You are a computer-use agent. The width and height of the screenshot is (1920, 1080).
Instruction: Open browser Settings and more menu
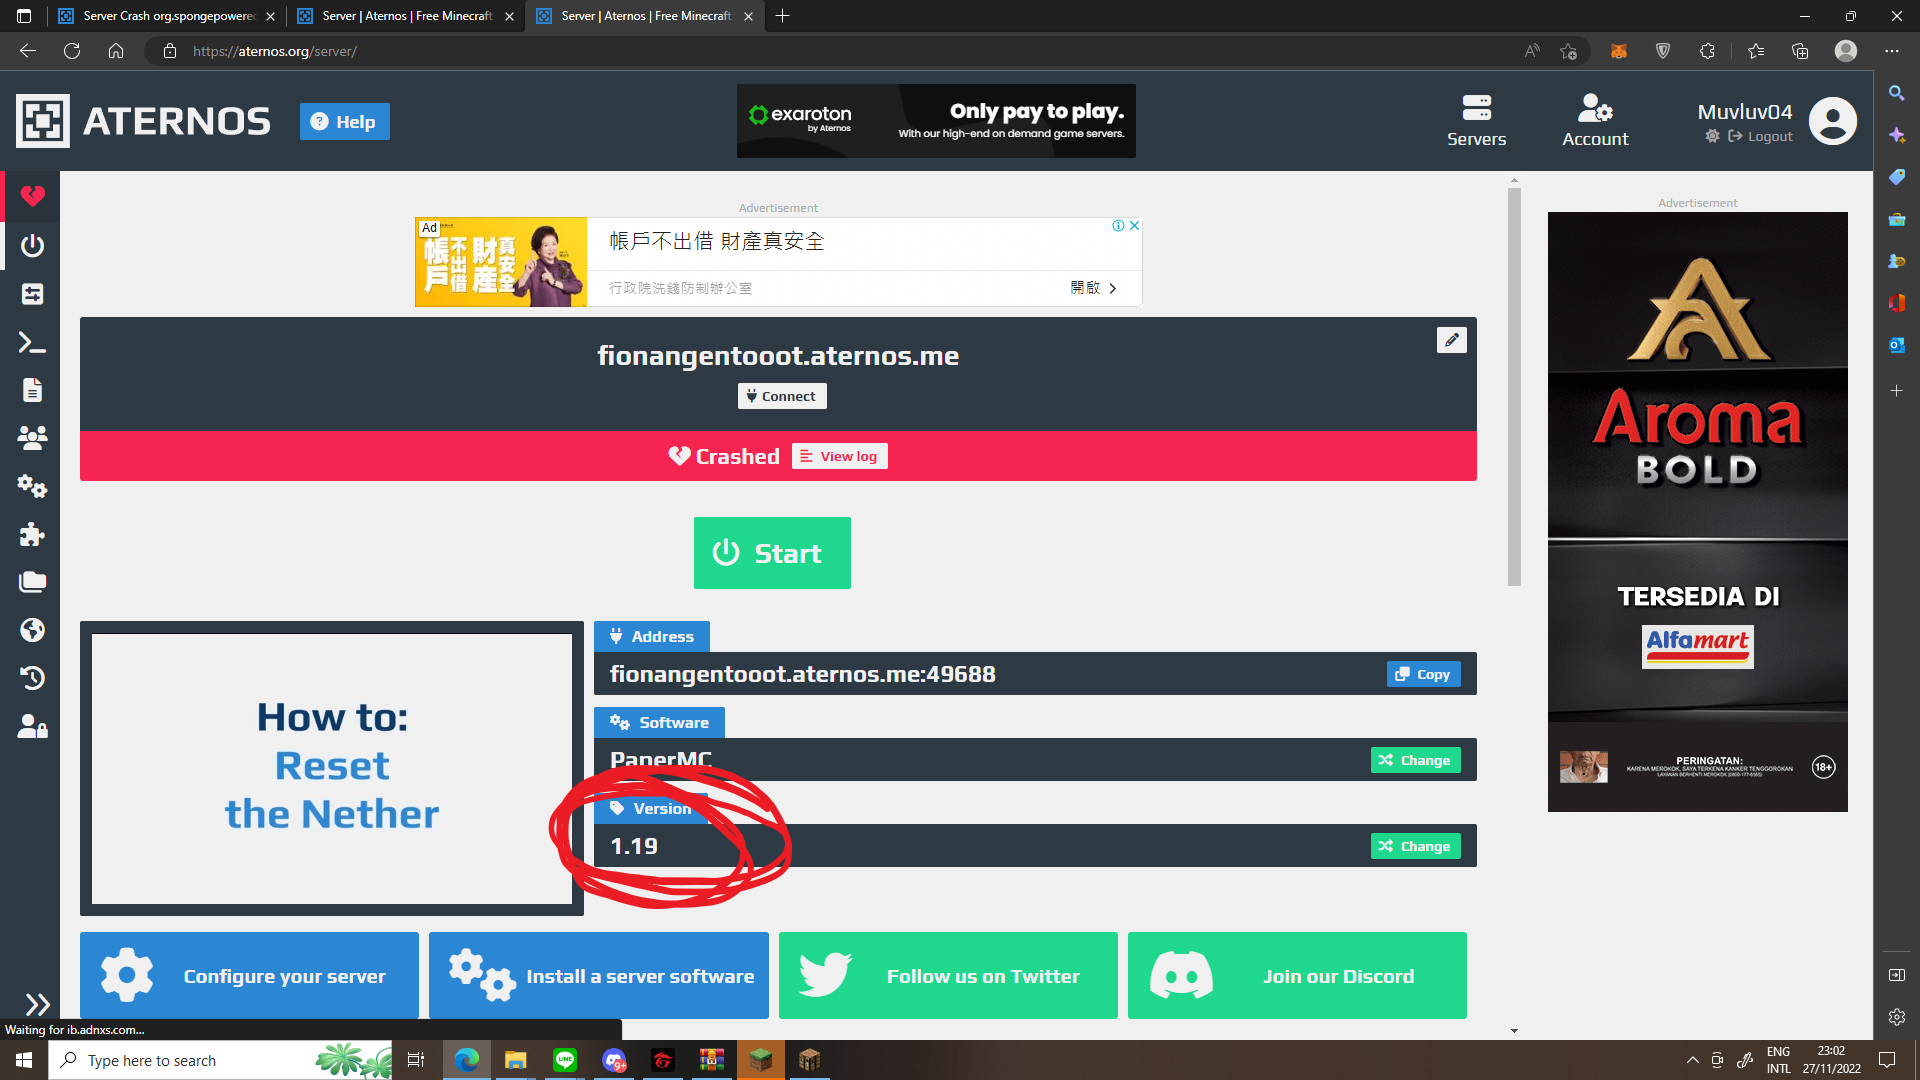[x=1892, y=51]
